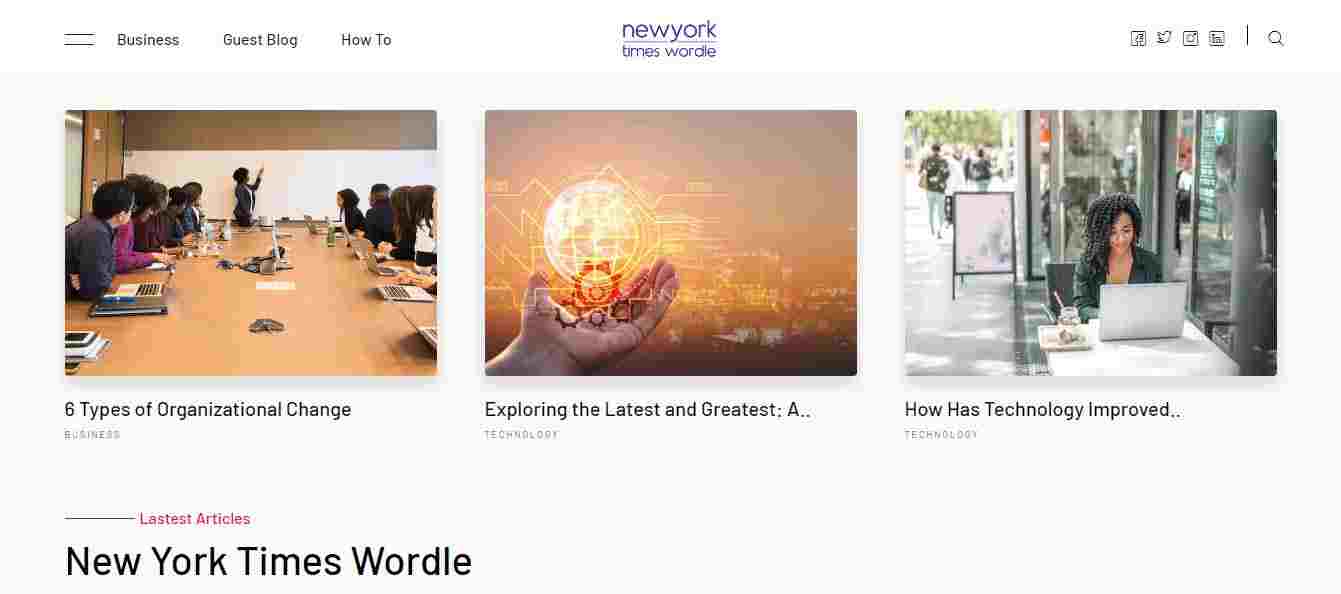Viewport: 1341px width, 594px height.
Task: Open the Twitter bird icon
Action: 1164,39
